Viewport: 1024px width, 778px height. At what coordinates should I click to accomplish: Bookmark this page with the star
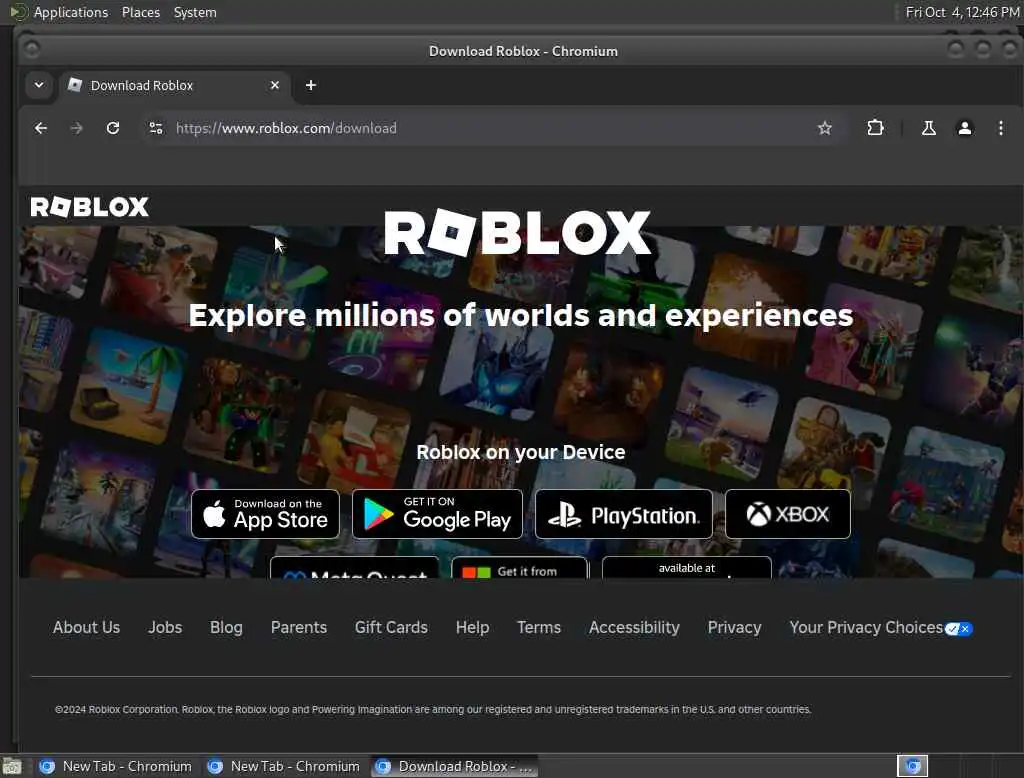[x=825, y=128]
